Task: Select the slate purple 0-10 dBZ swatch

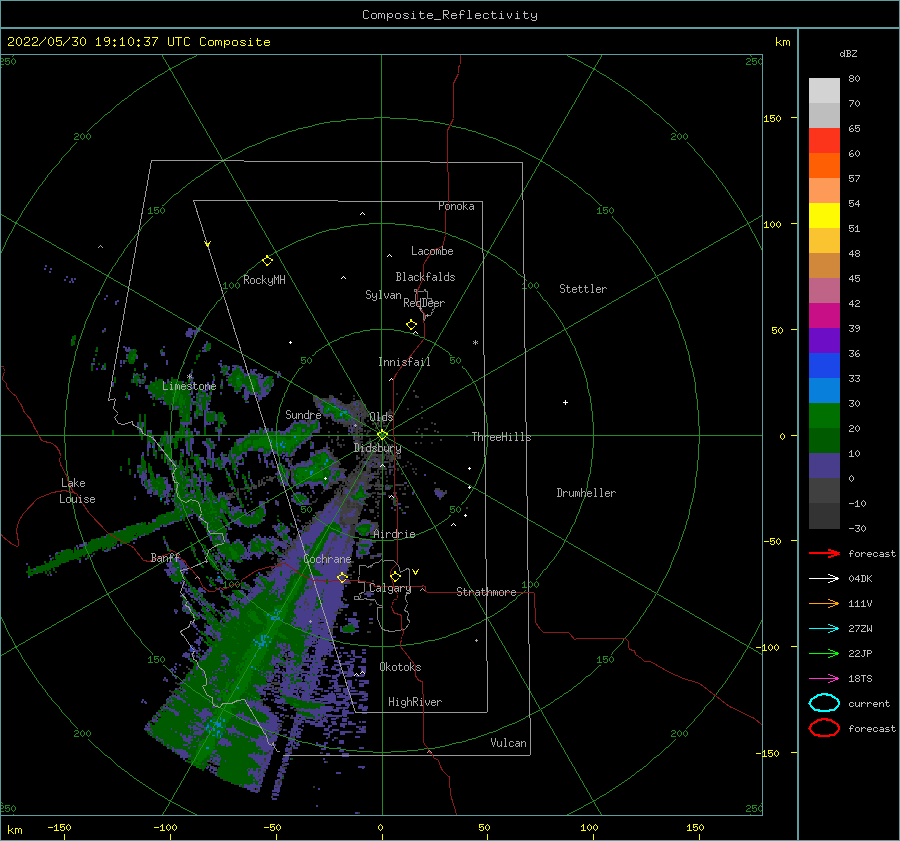Action: (x=824, y=466)
